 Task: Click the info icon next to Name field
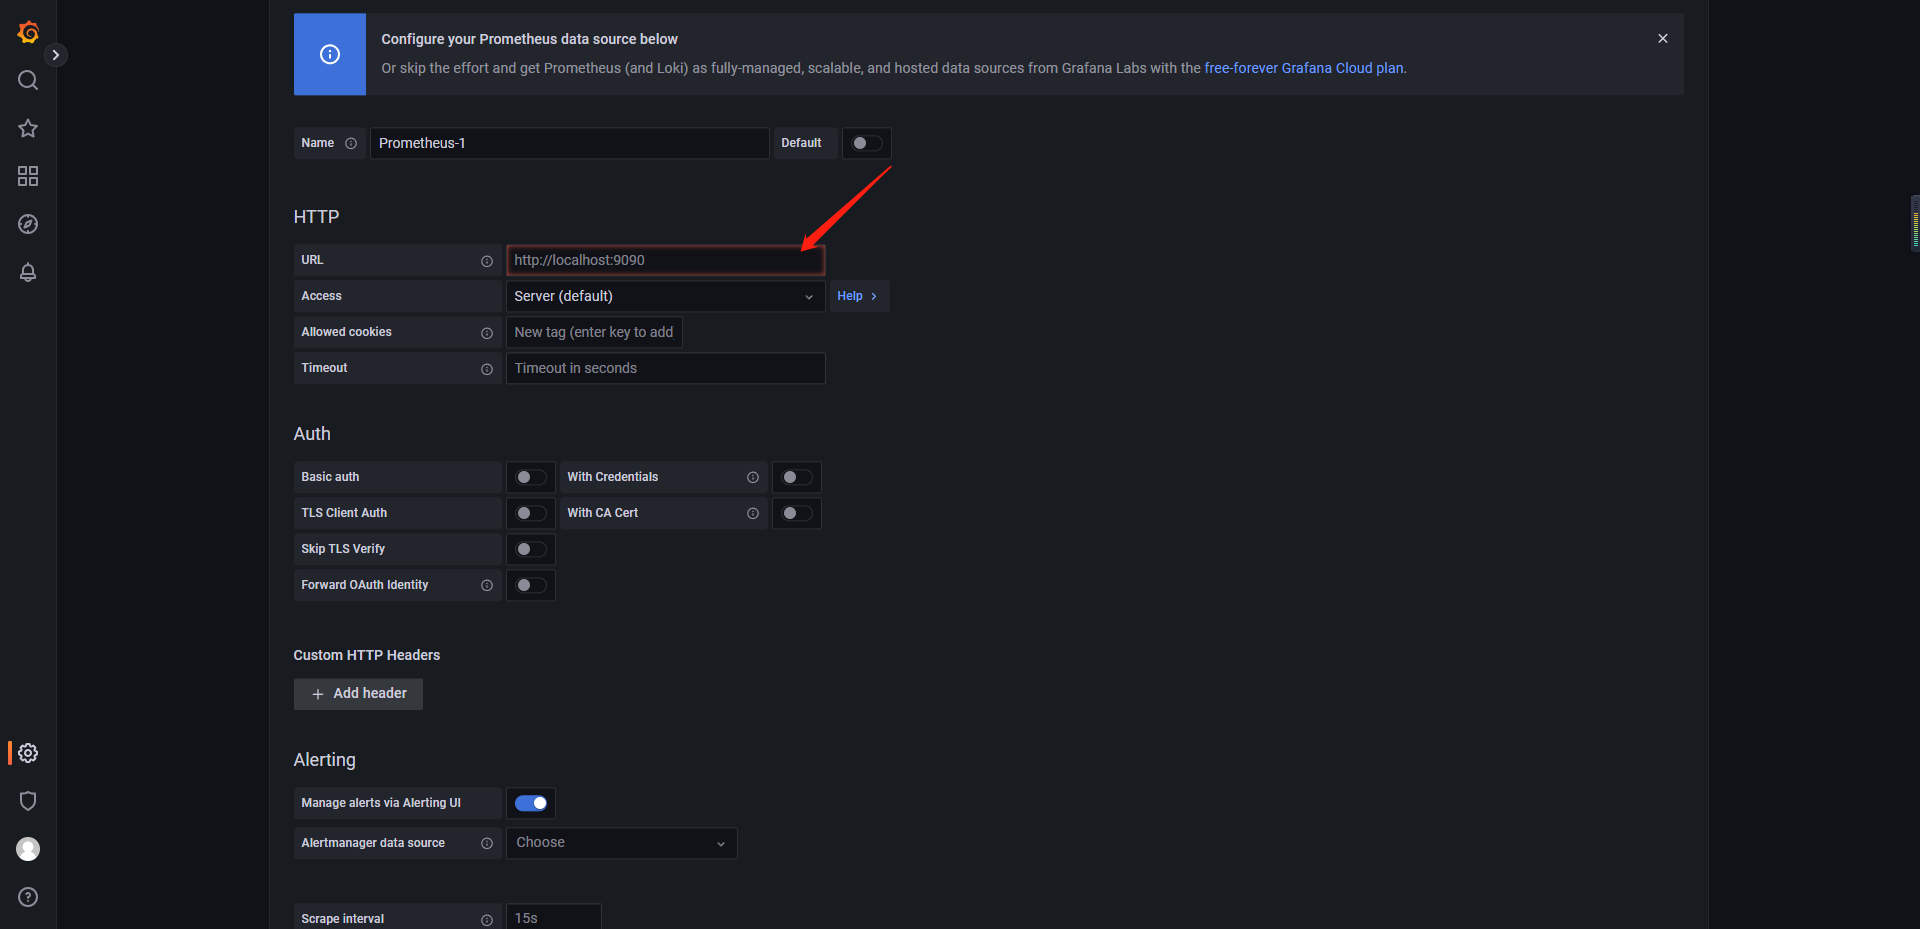tap(353, 143)
